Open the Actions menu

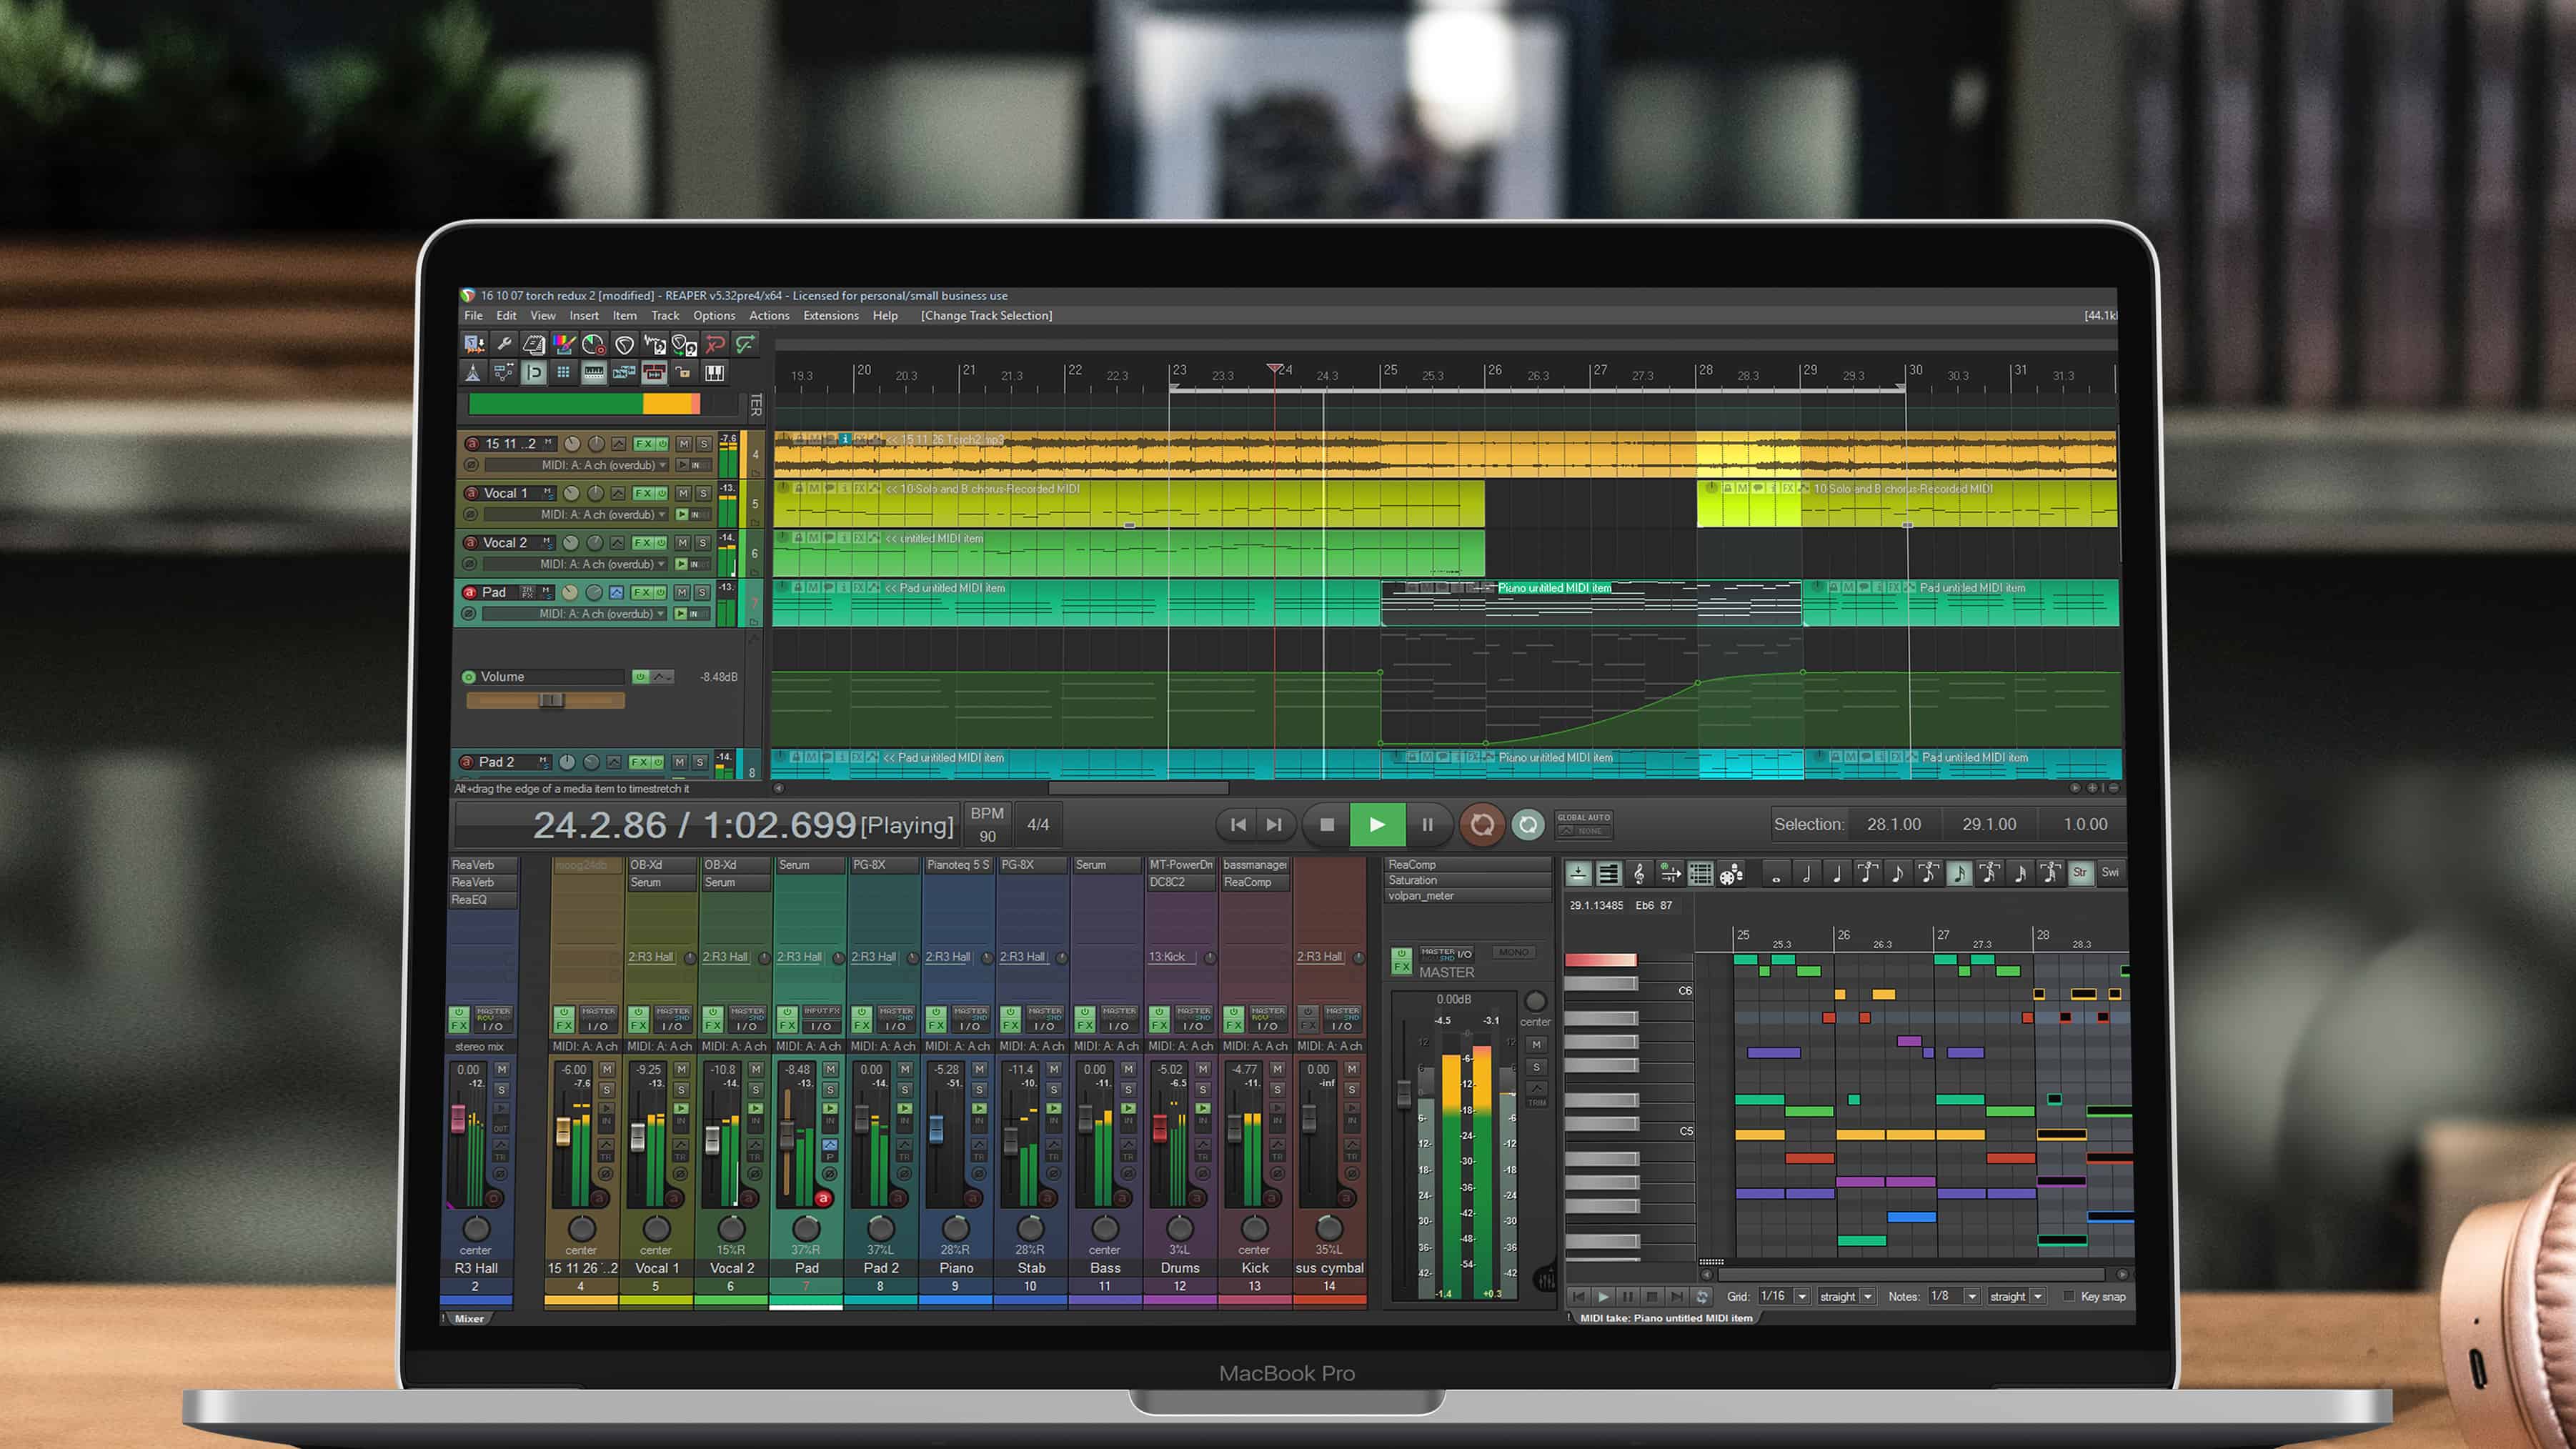pyautogui.click(x=769, y=316)
